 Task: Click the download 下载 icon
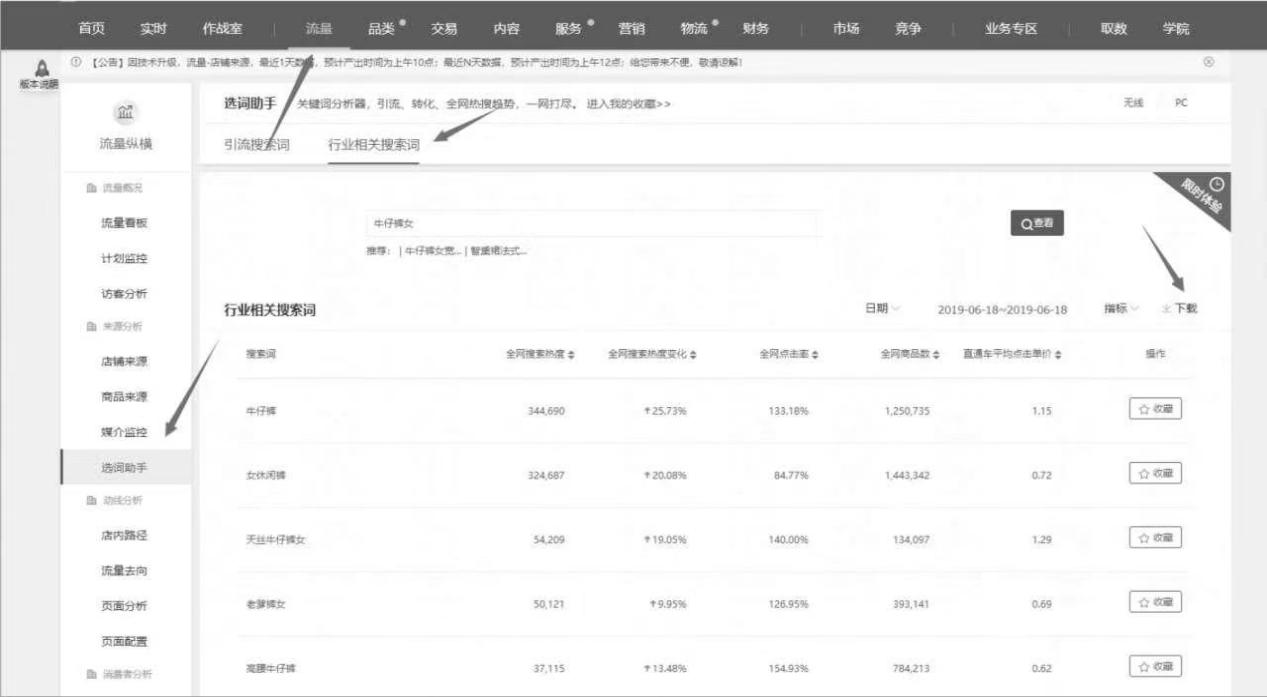1166,310
